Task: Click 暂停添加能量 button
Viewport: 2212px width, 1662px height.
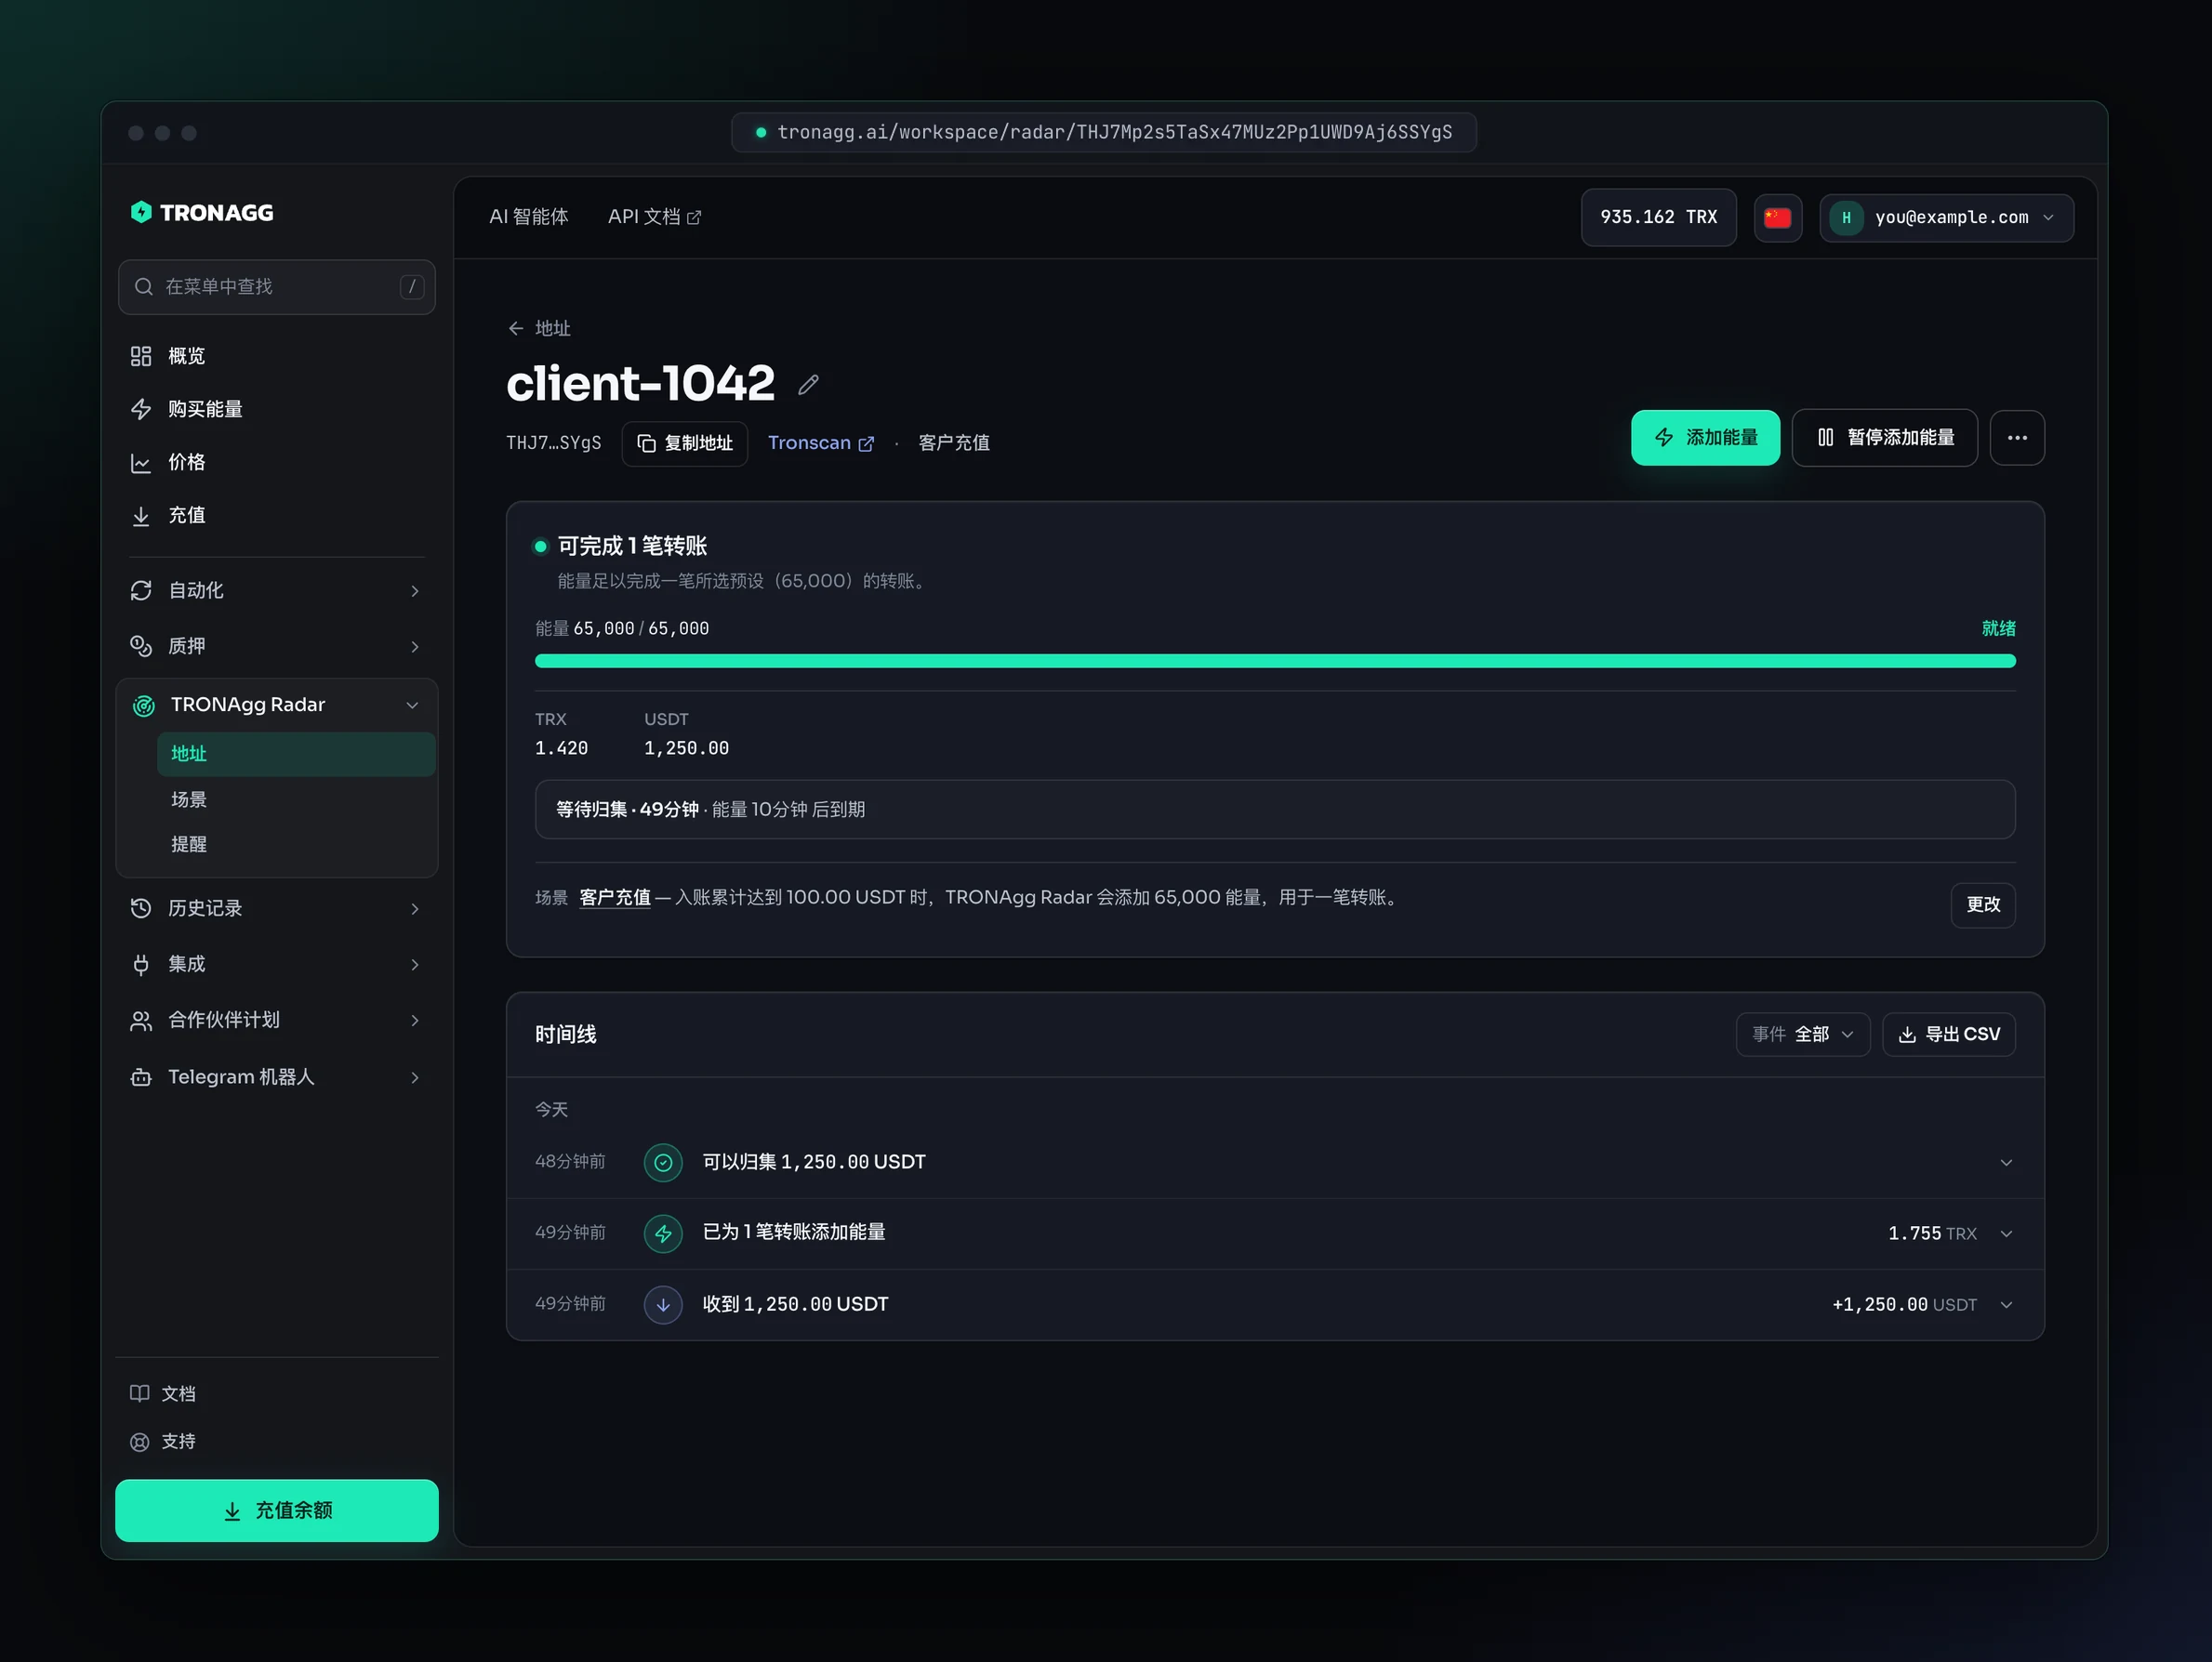Action: tap(1884, 437)
